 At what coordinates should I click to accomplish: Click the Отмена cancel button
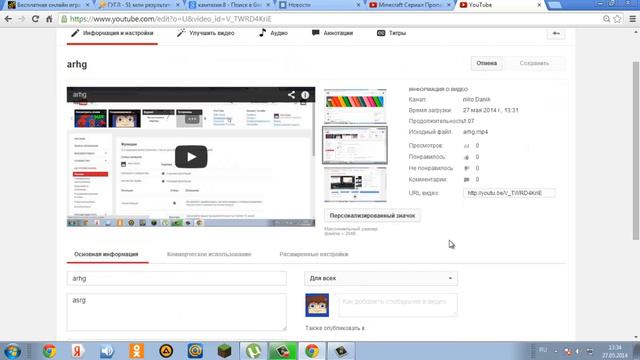487,63
